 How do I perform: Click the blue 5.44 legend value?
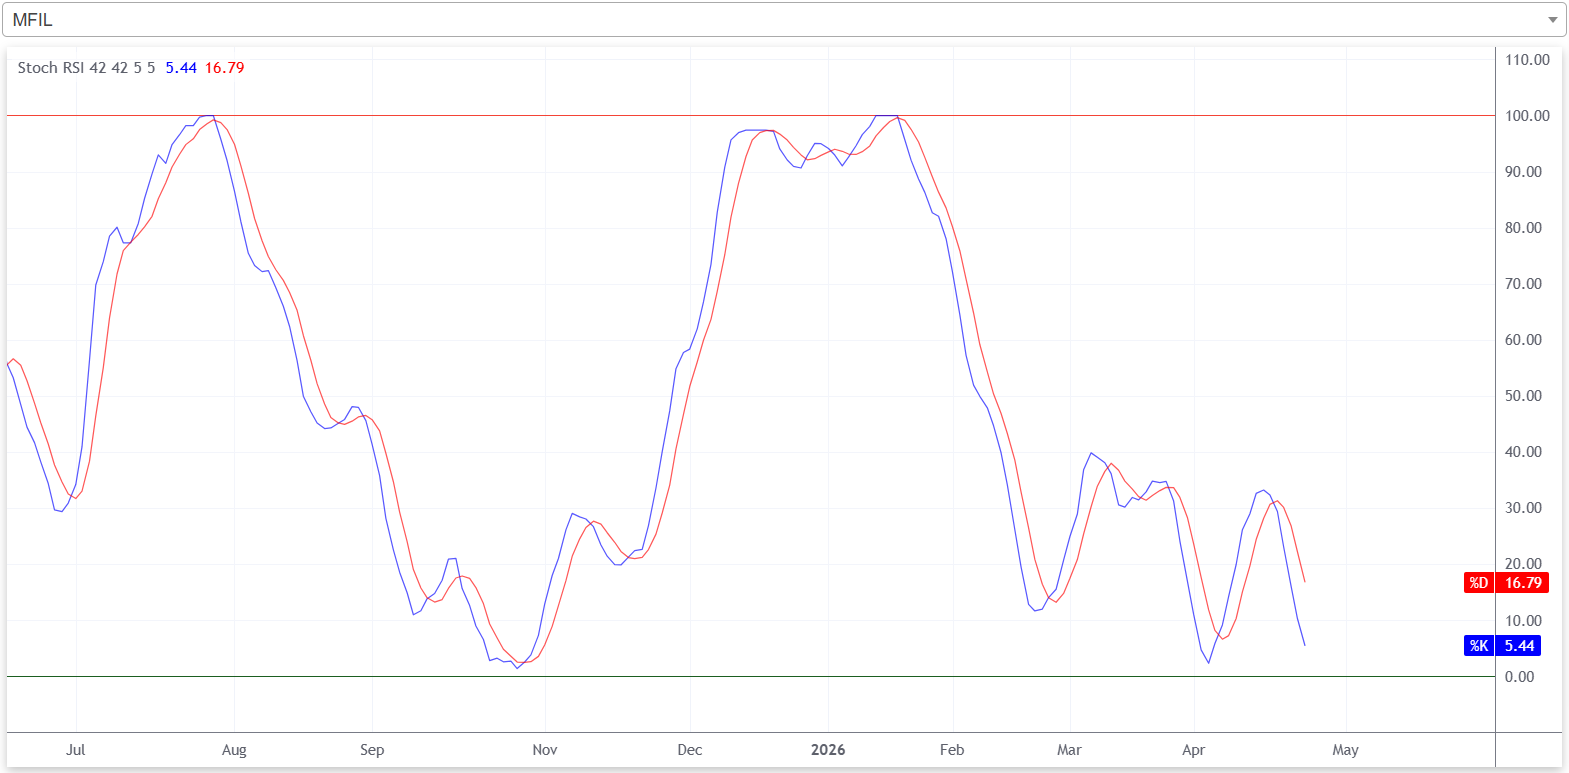click(181, 68)
